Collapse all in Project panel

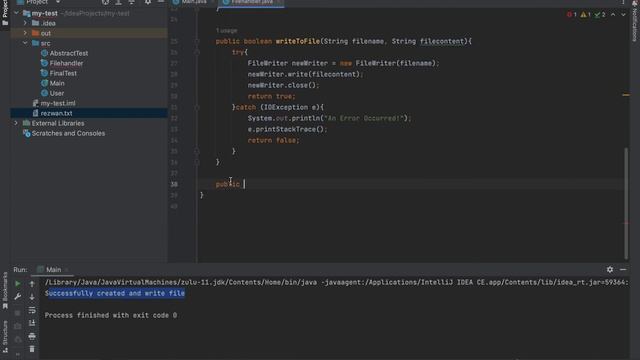(x=131, y=2)
